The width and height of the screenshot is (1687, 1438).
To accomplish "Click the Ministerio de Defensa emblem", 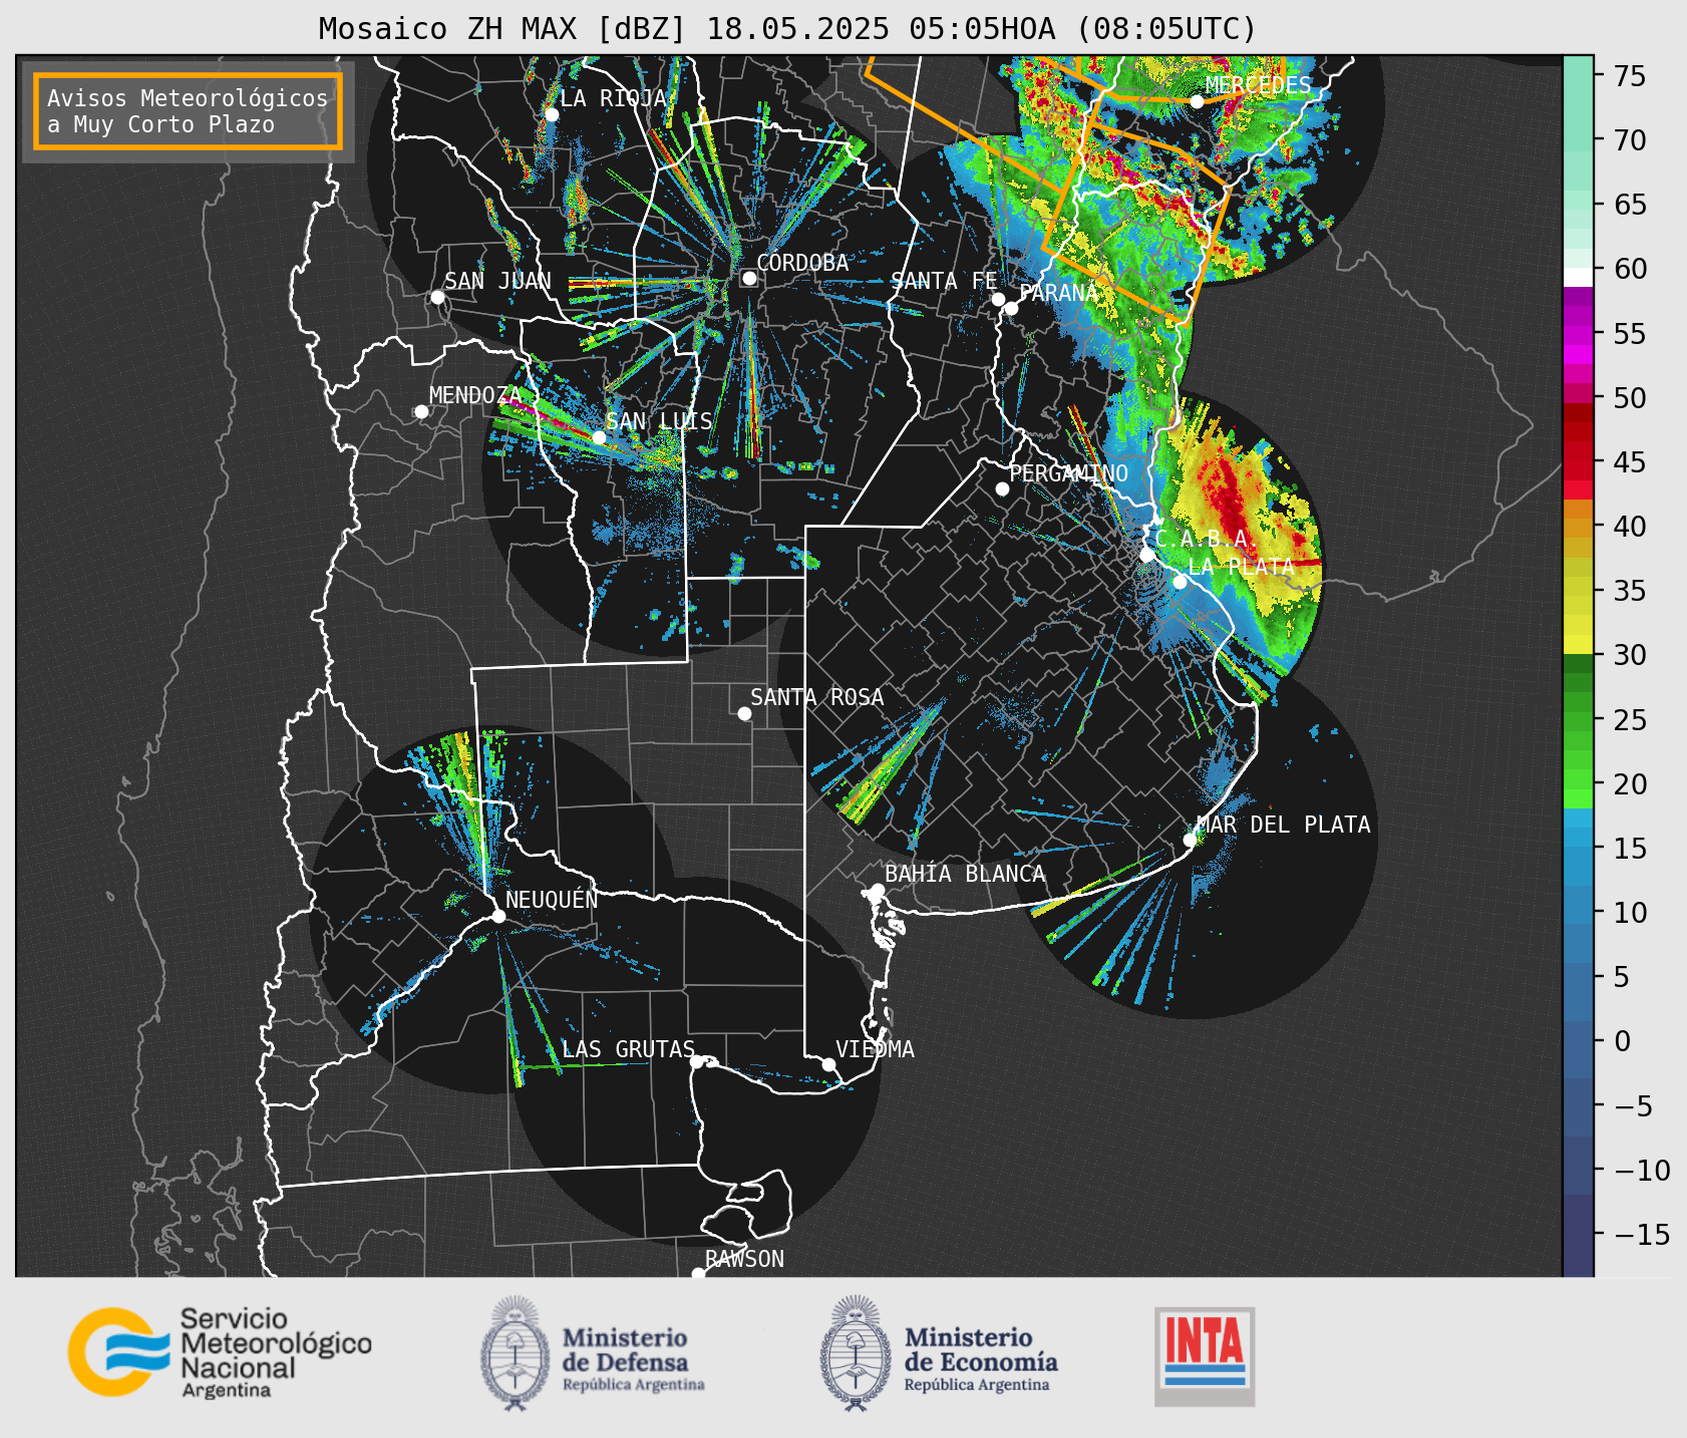I will tap(514, 1352).
